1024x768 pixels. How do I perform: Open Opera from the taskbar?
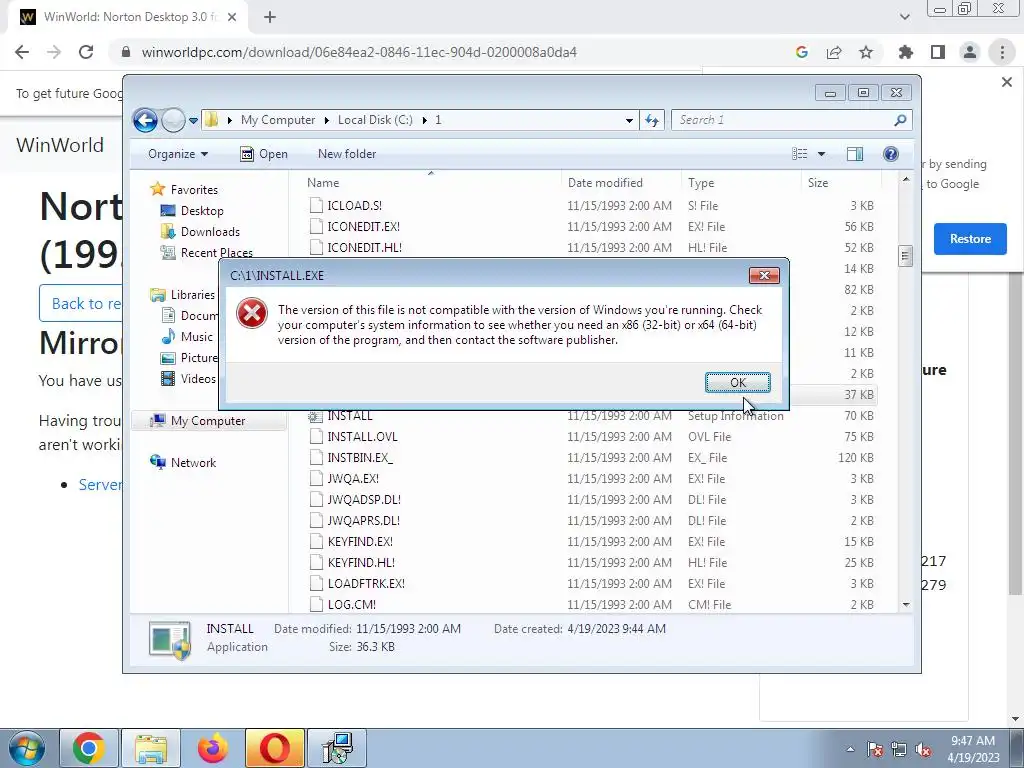point(275,748)
